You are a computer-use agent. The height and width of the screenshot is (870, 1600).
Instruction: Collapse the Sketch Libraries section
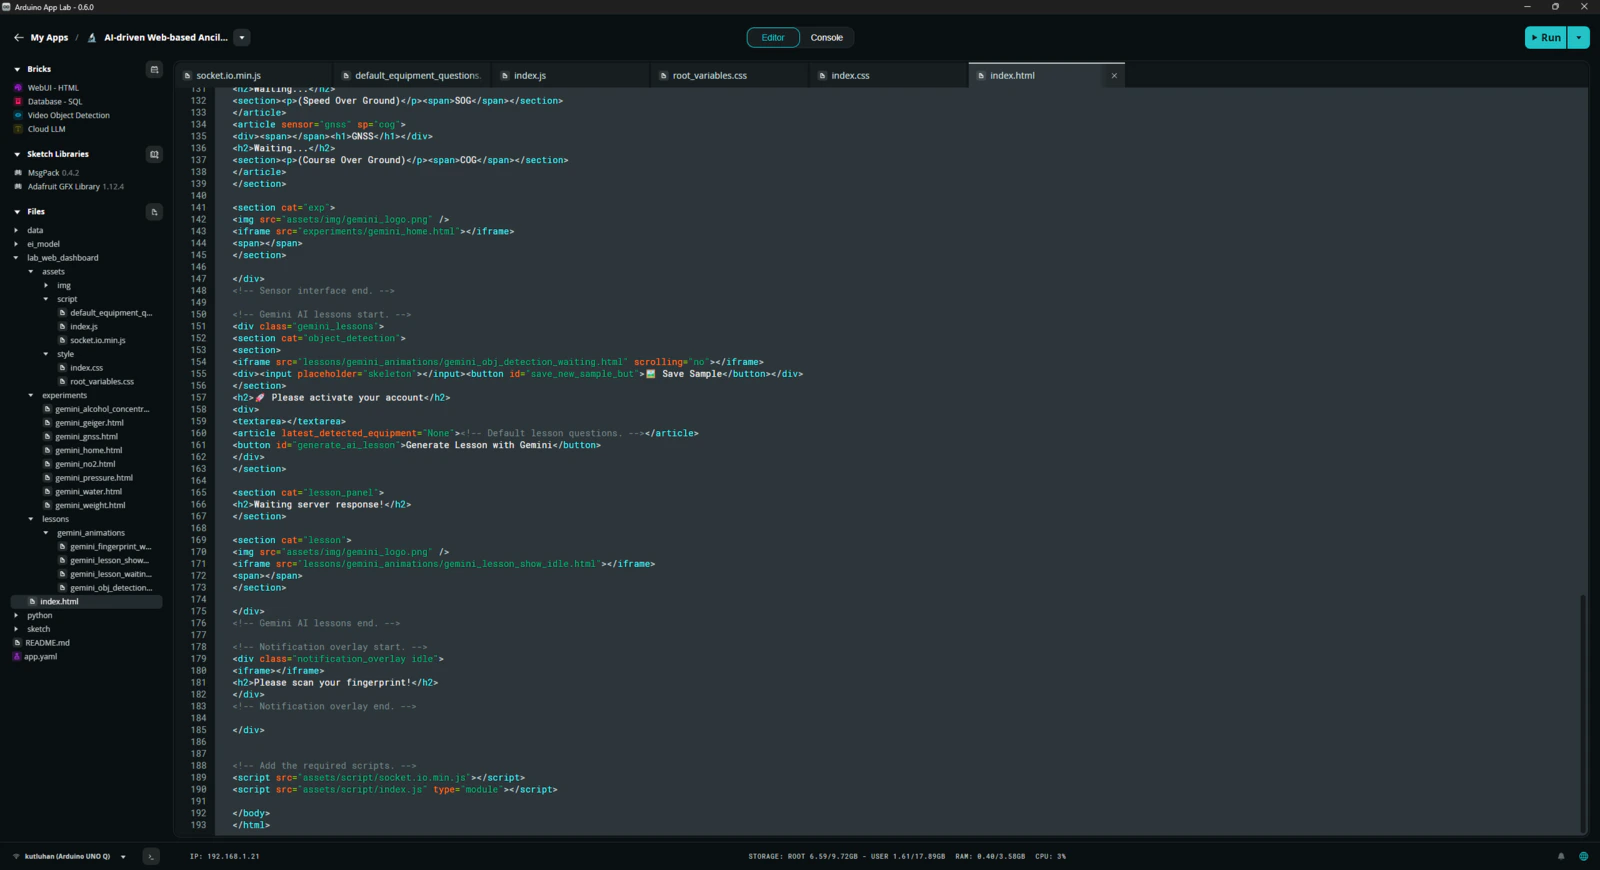(17, 154)
